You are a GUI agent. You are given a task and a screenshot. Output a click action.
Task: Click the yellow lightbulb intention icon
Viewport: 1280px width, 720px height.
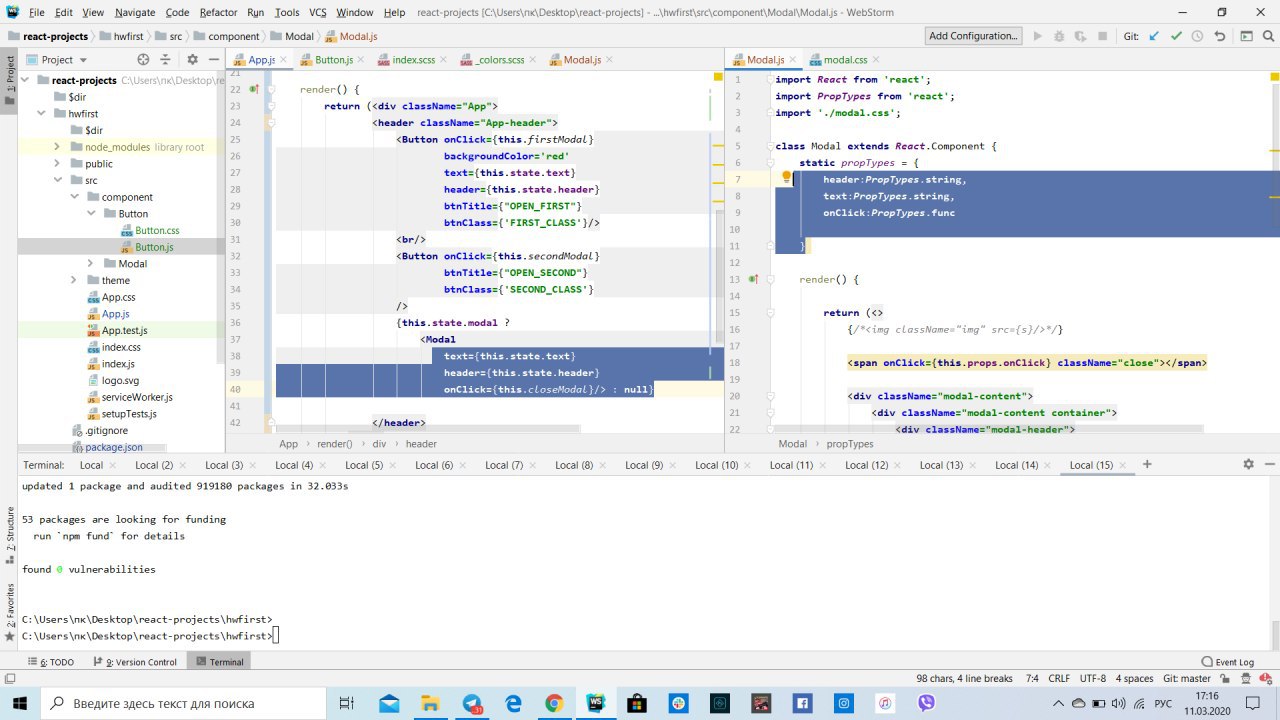pos(786,179)
